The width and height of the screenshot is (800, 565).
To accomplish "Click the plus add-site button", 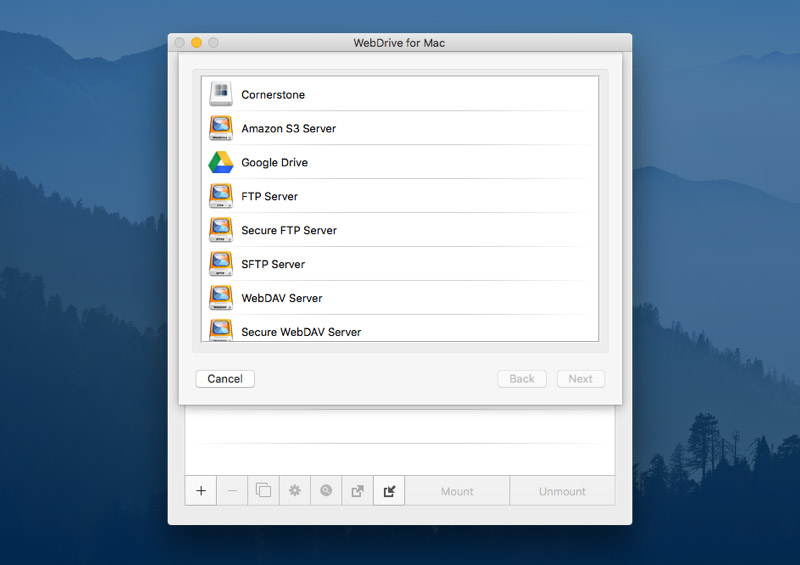I will tap(201, 491).
